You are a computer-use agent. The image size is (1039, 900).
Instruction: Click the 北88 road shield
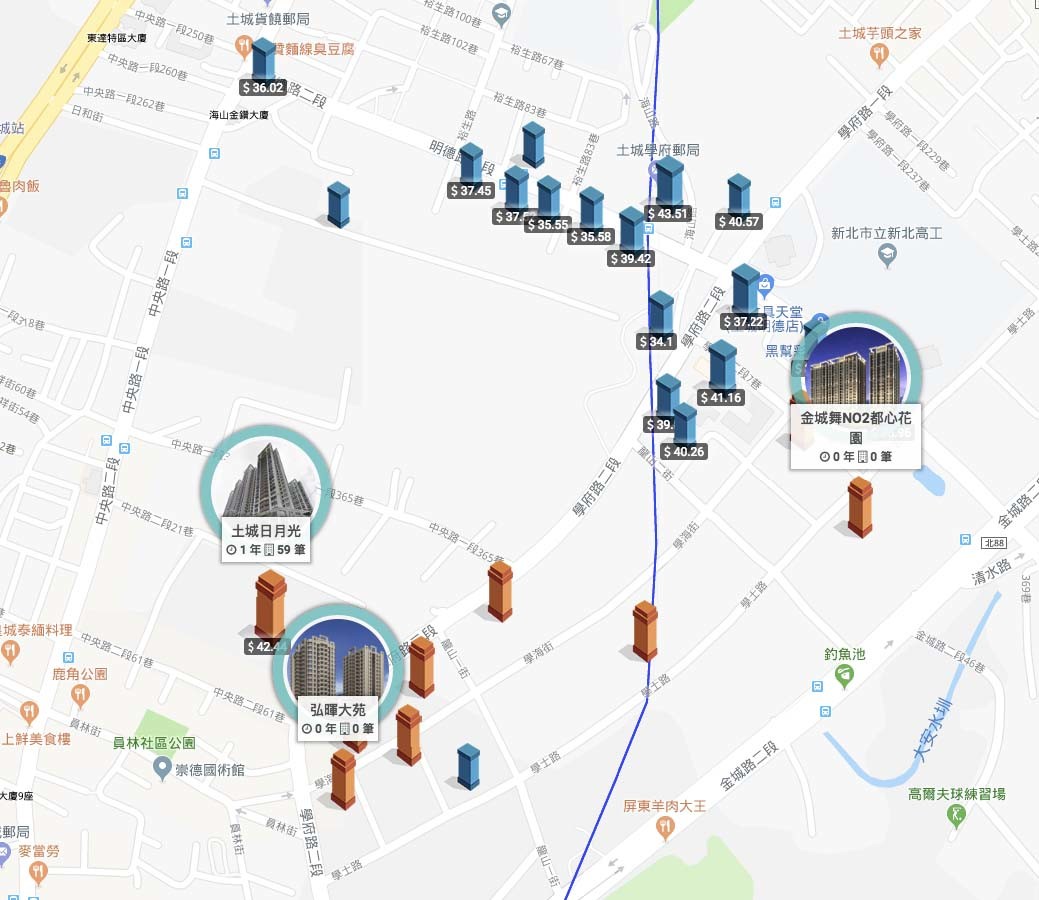994,543
